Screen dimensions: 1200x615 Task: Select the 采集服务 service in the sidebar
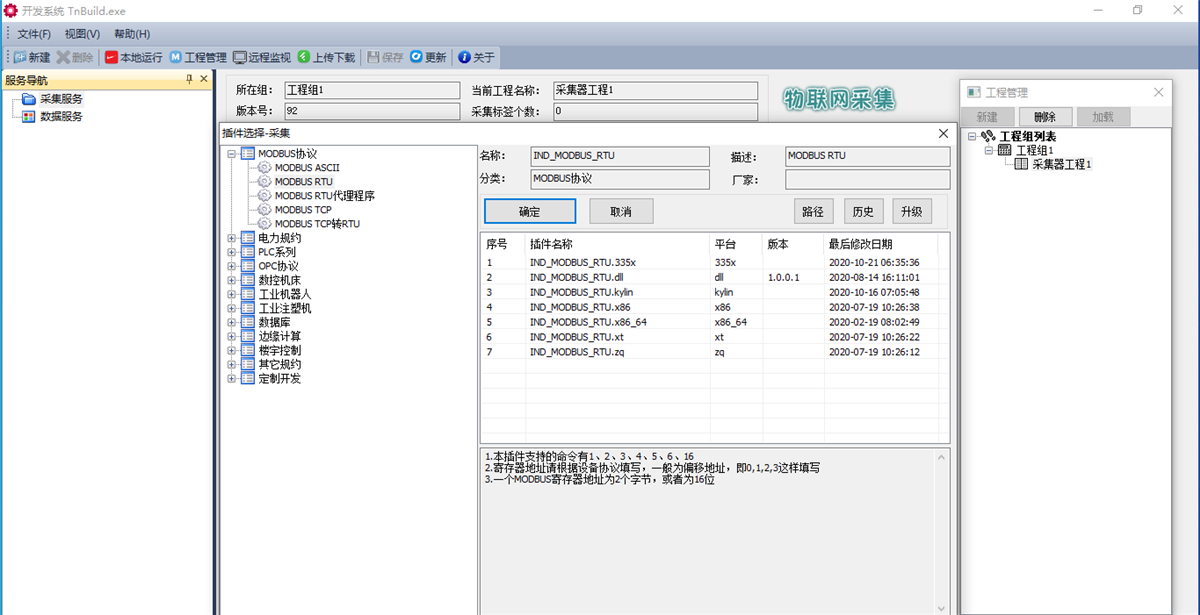pos(61,99)
